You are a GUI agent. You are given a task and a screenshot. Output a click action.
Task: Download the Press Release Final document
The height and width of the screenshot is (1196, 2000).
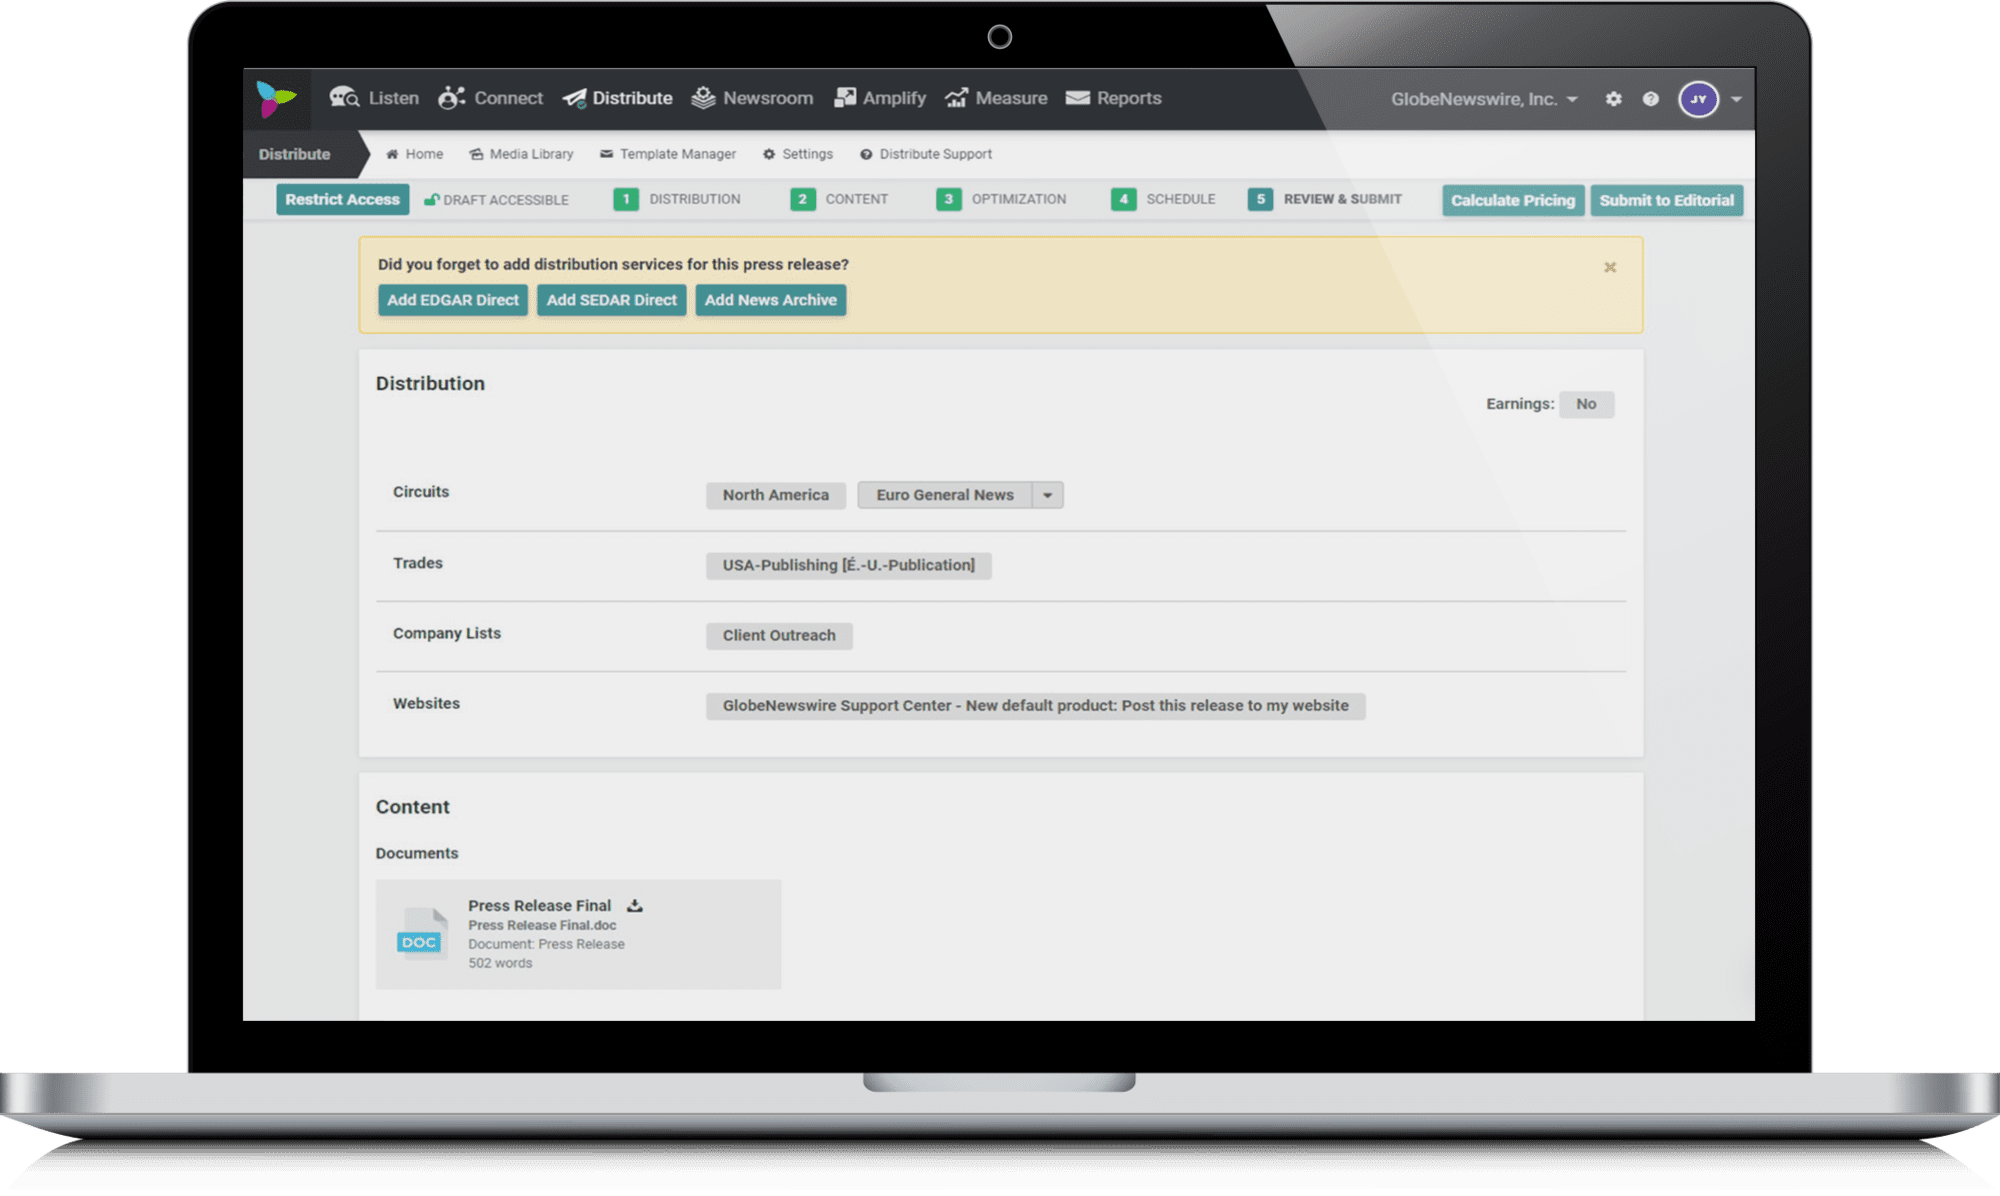click(x=634, y=905)
